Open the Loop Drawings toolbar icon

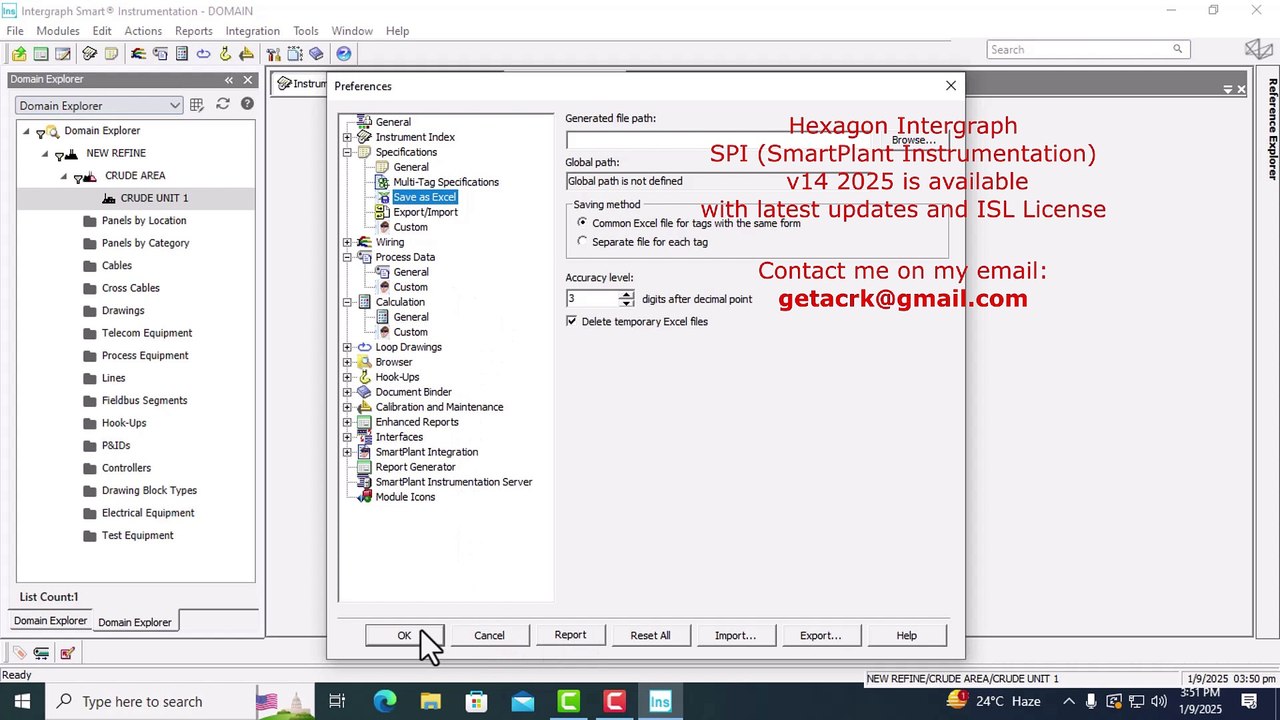click(203, 54)
